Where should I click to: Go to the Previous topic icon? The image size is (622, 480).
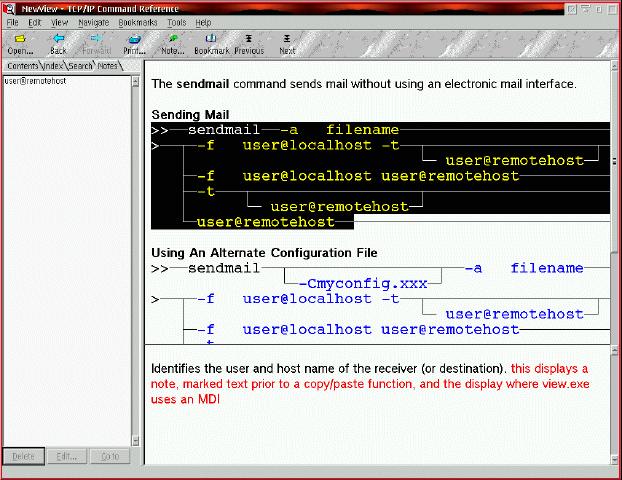coord(249,38)
